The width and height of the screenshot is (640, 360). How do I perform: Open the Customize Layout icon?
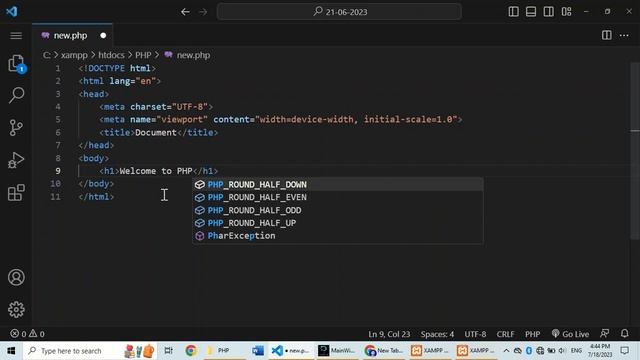(567, 11)
